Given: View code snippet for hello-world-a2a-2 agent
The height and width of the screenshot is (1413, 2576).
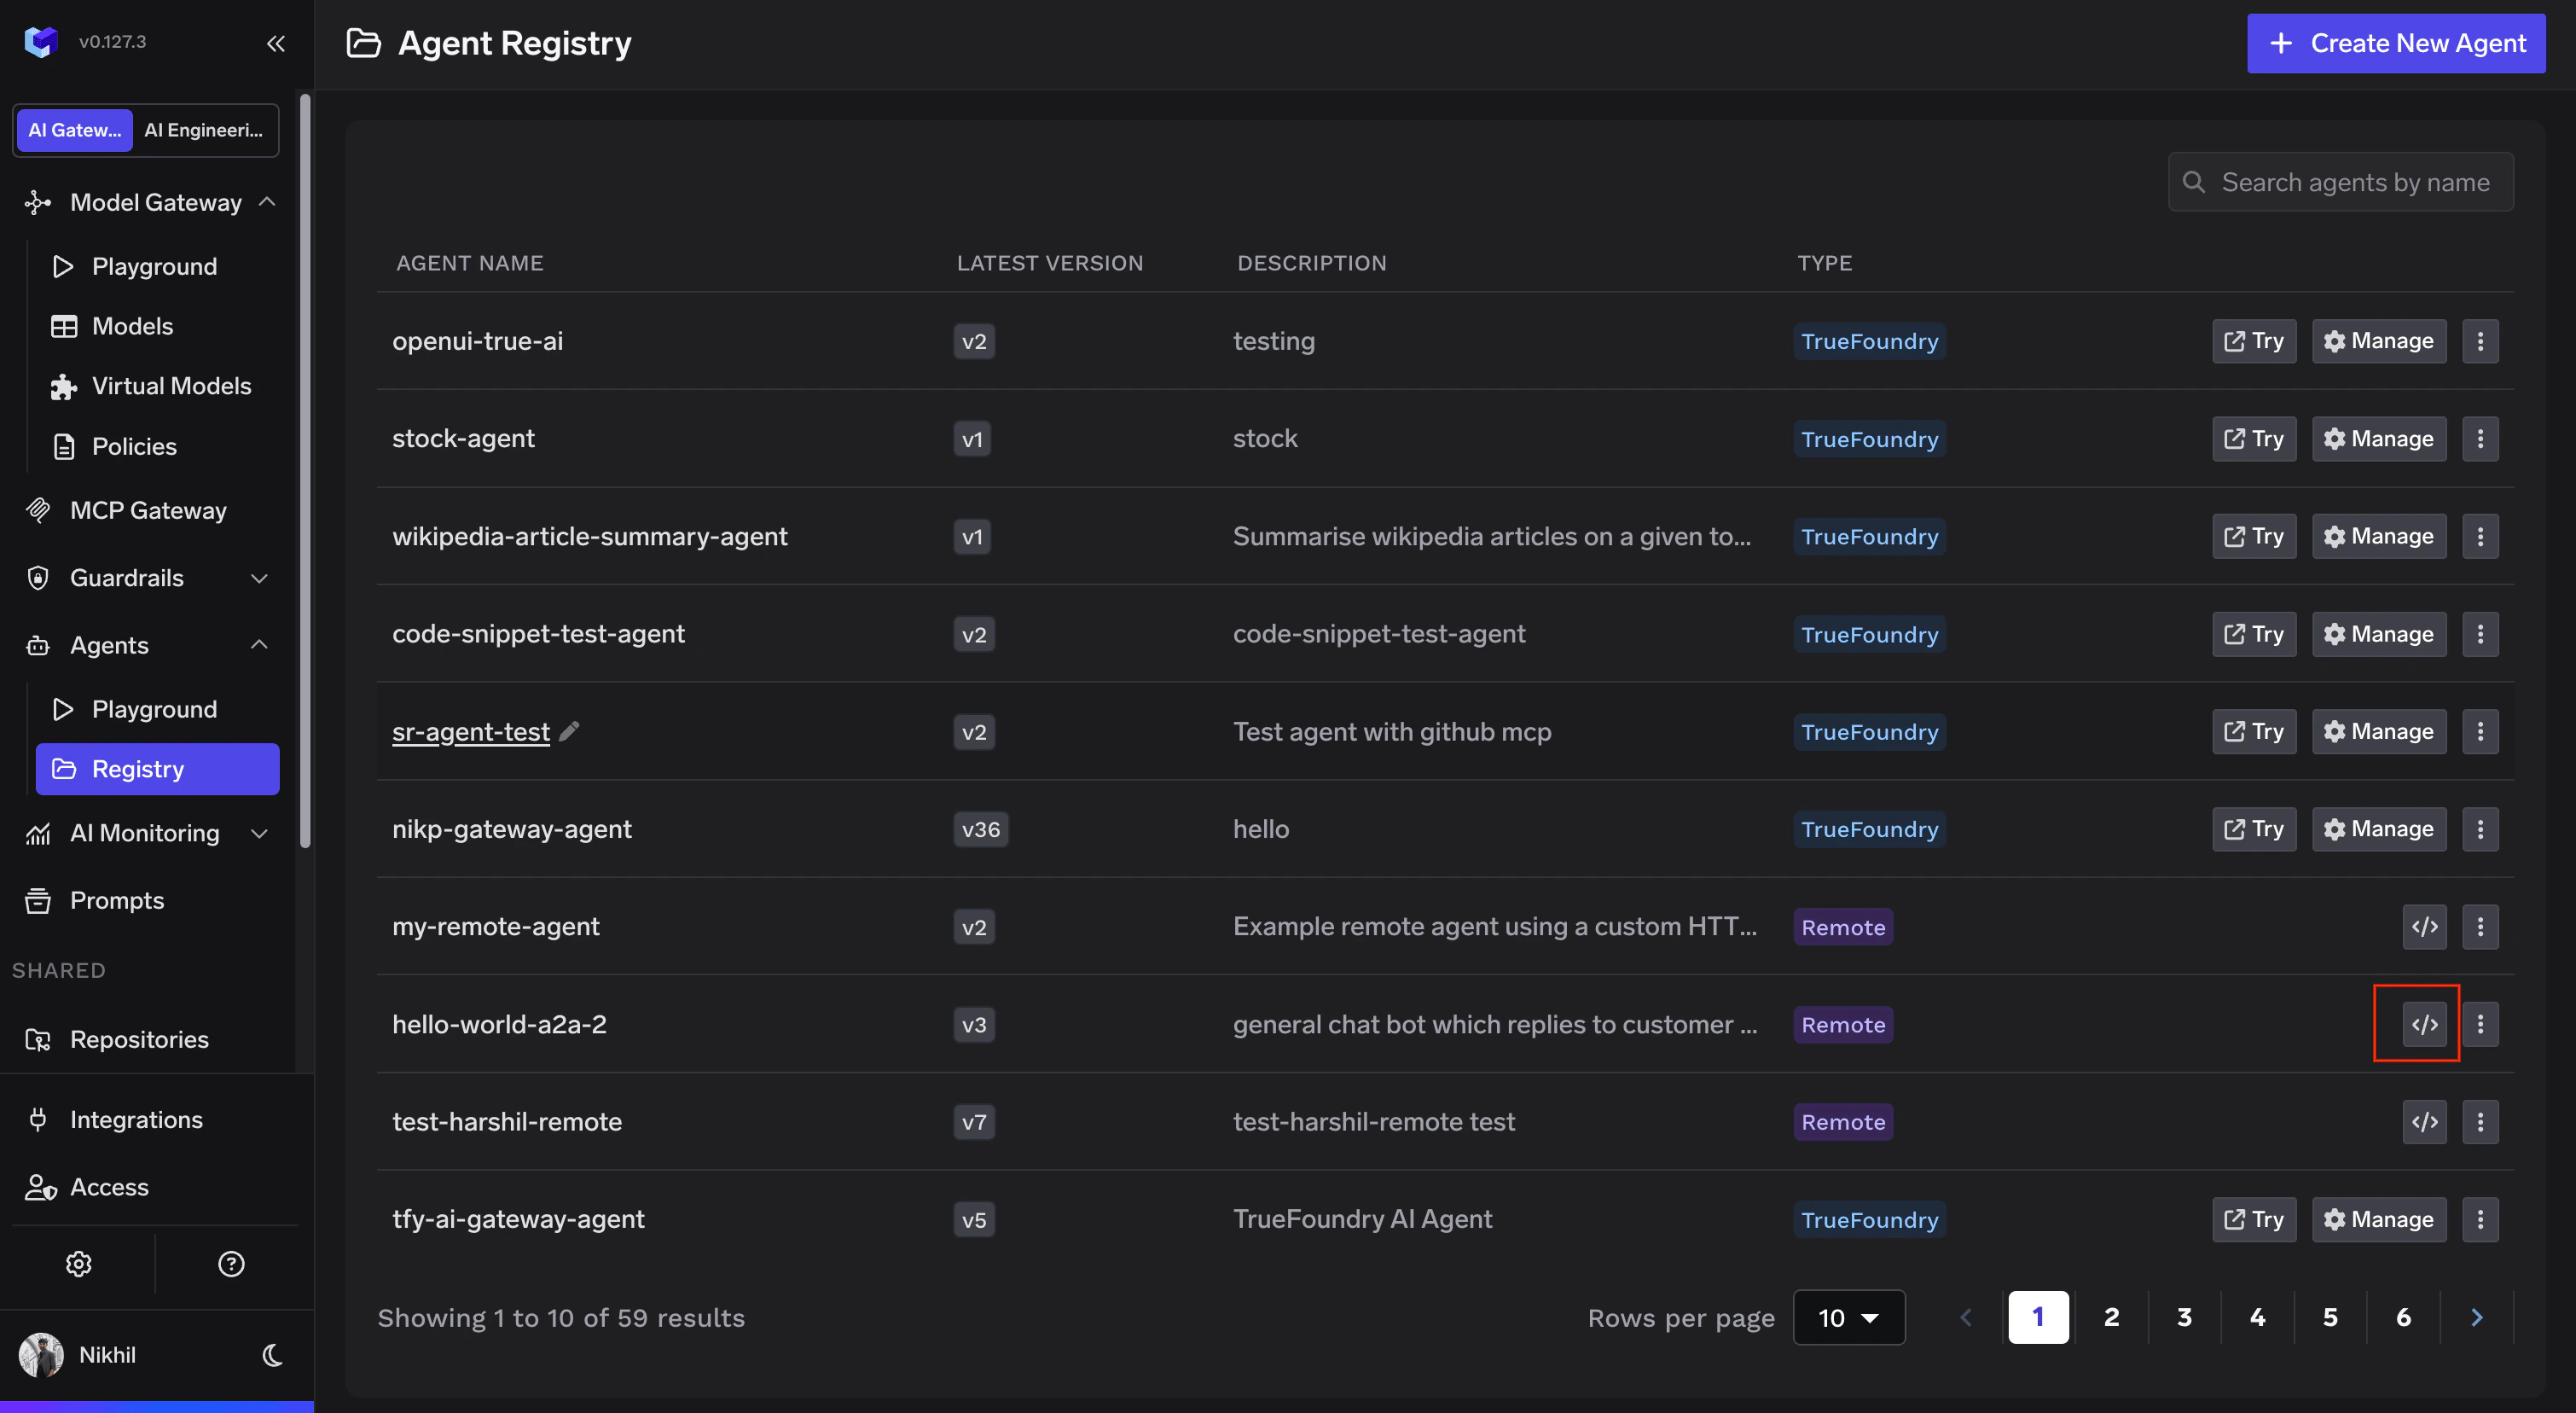Looking at the screenshot, I should (x=2424, y=1023).
